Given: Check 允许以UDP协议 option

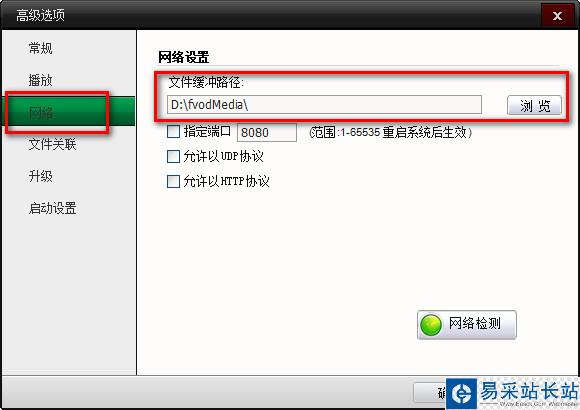Looking at the screenshot, I should (173, 157).
